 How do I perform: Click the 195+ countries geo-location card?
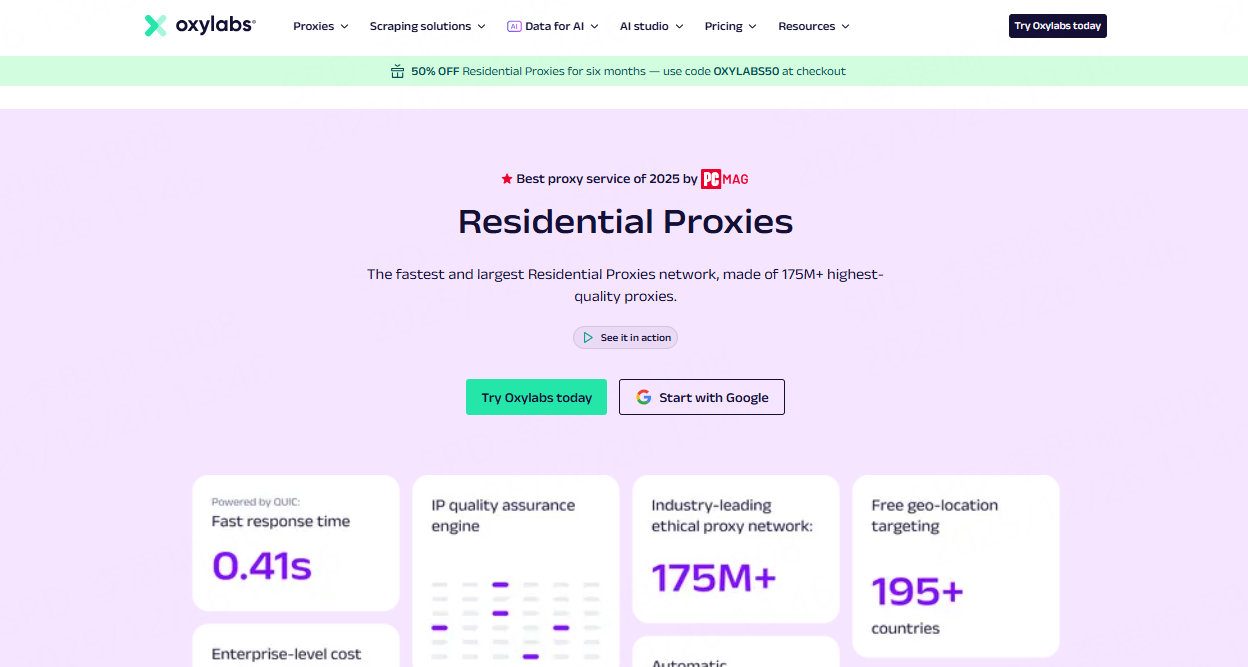(955, 565)
